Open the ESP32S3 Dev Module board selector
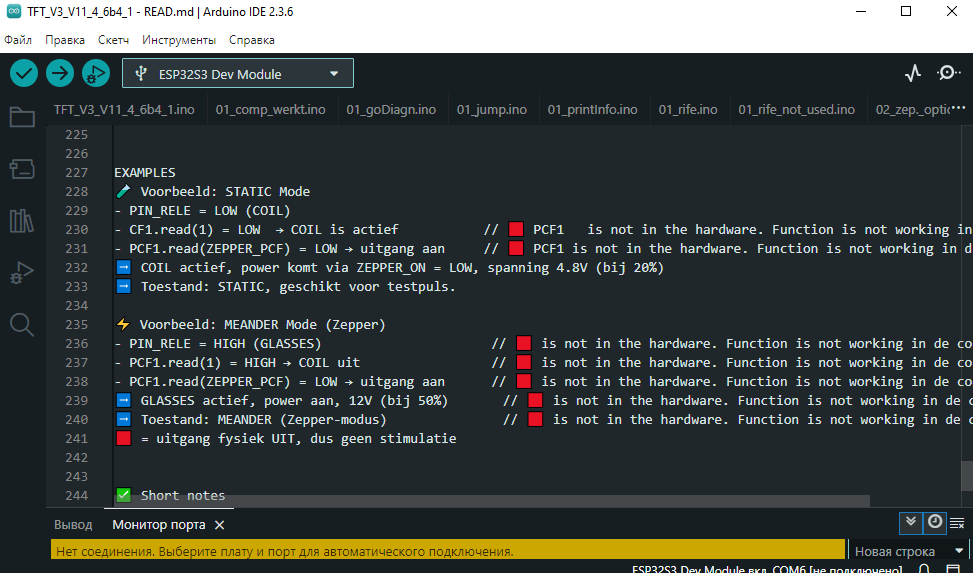 [238, 73]
